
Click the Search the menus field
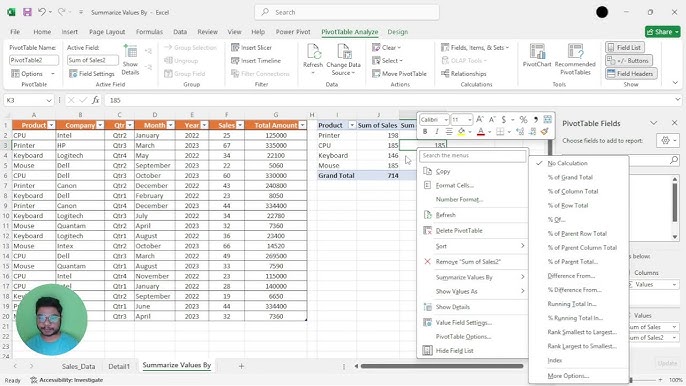[x=472, y=155]
